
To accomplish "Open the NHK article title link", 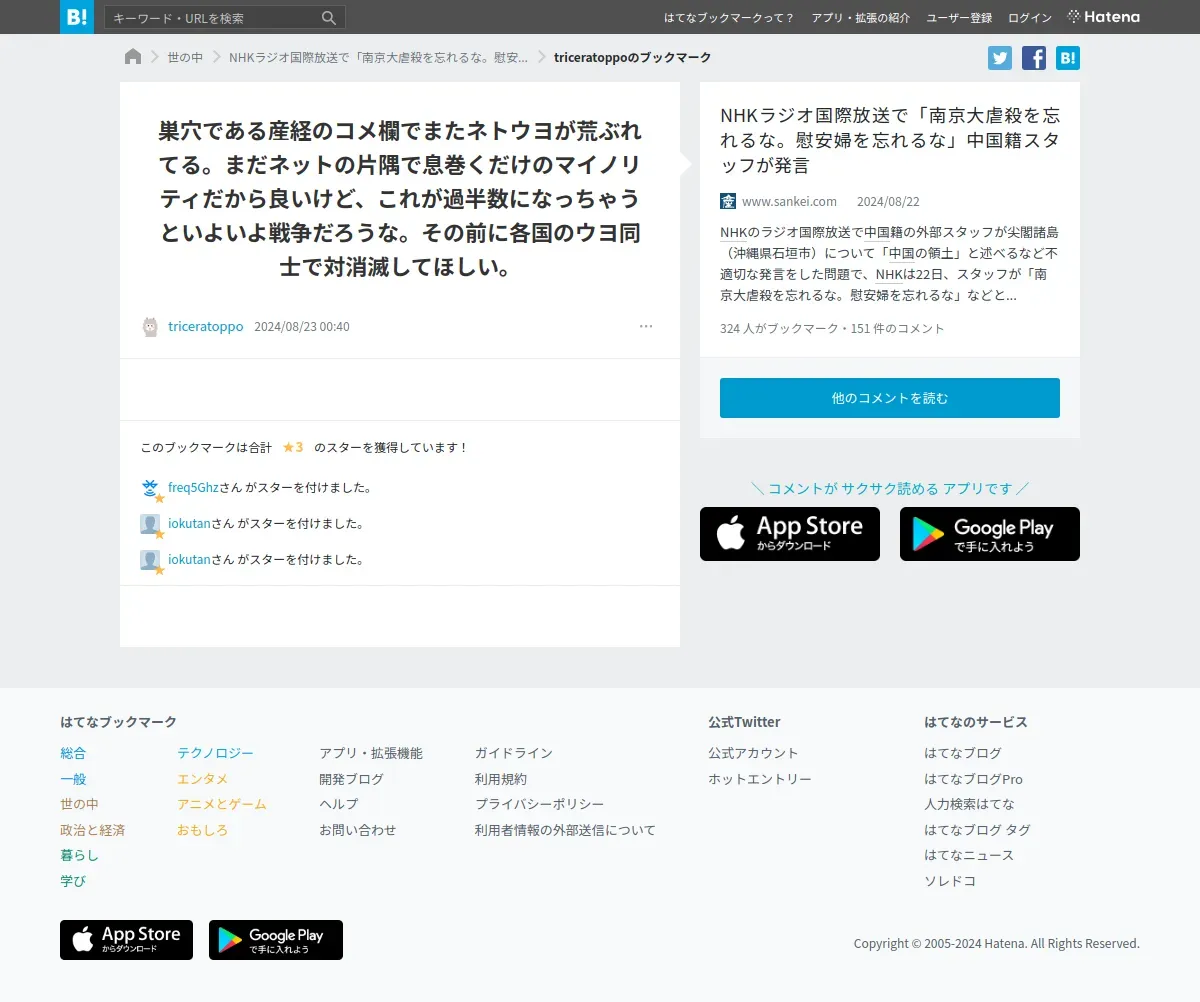I will 890,140.
